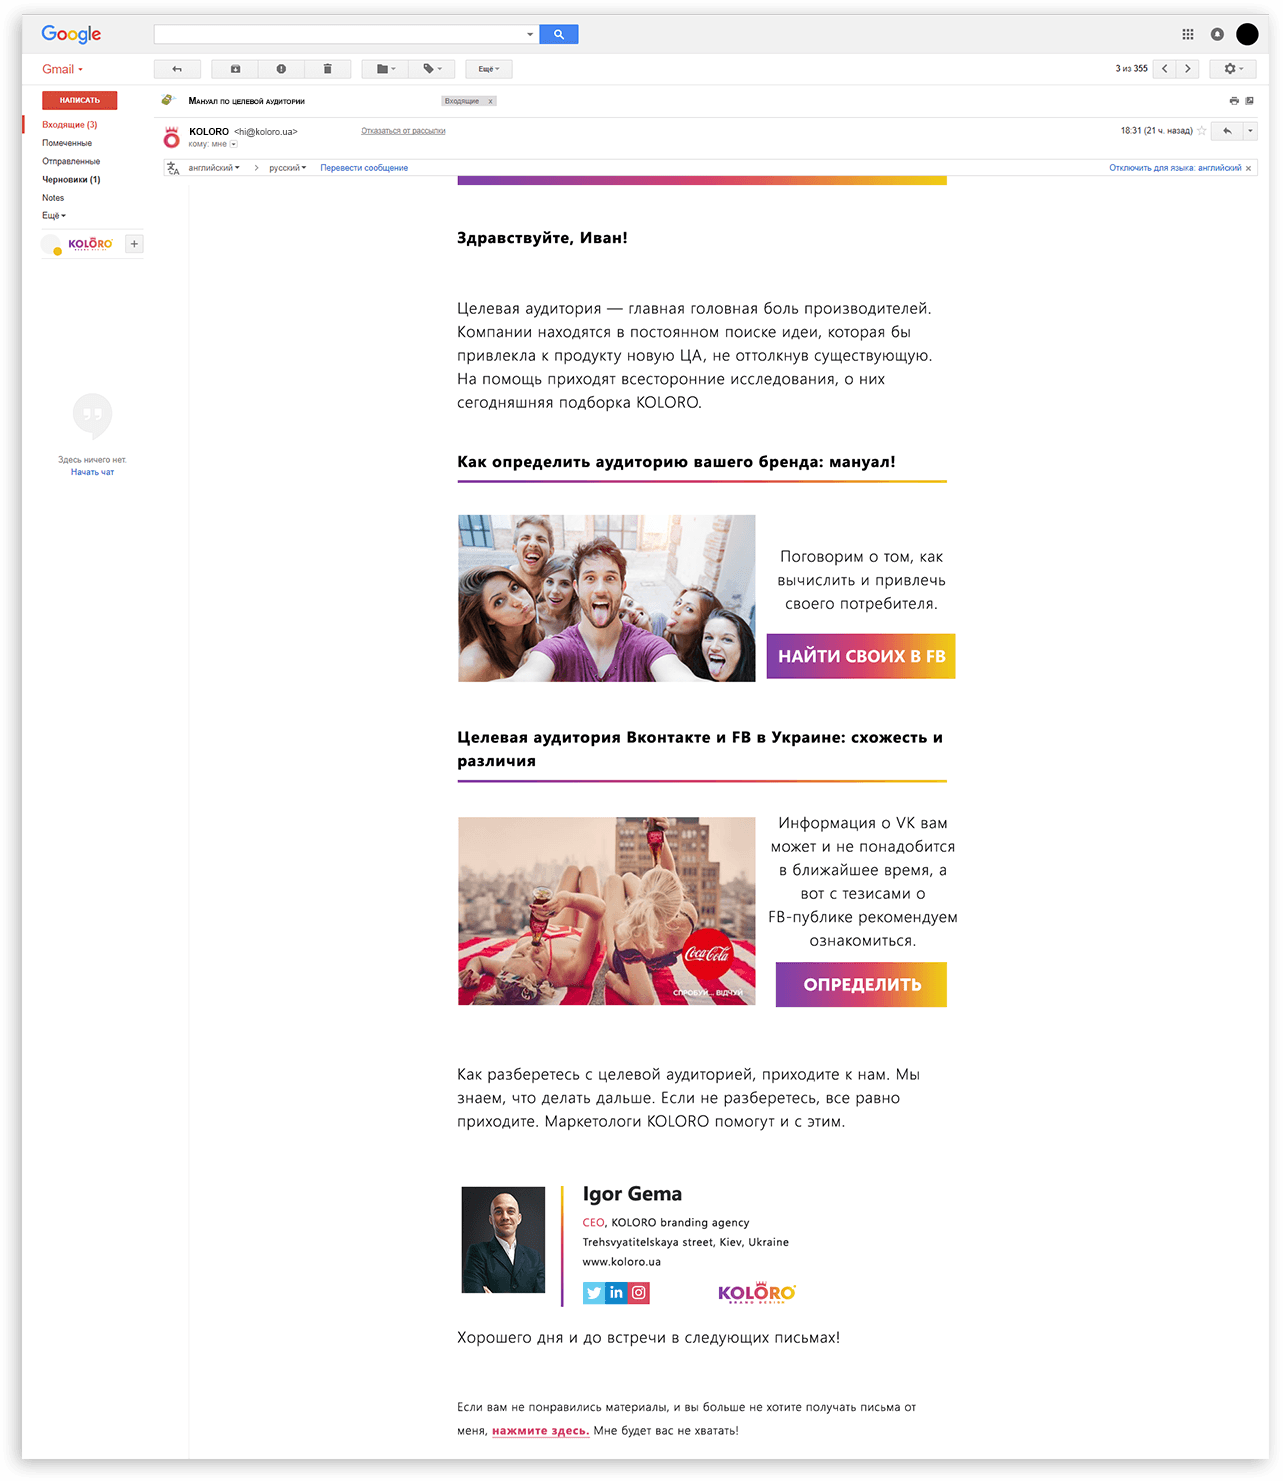Go to Отправленные folder
The height and width of the screenshot is (1481, 1283).
click(x=71, y=161)
